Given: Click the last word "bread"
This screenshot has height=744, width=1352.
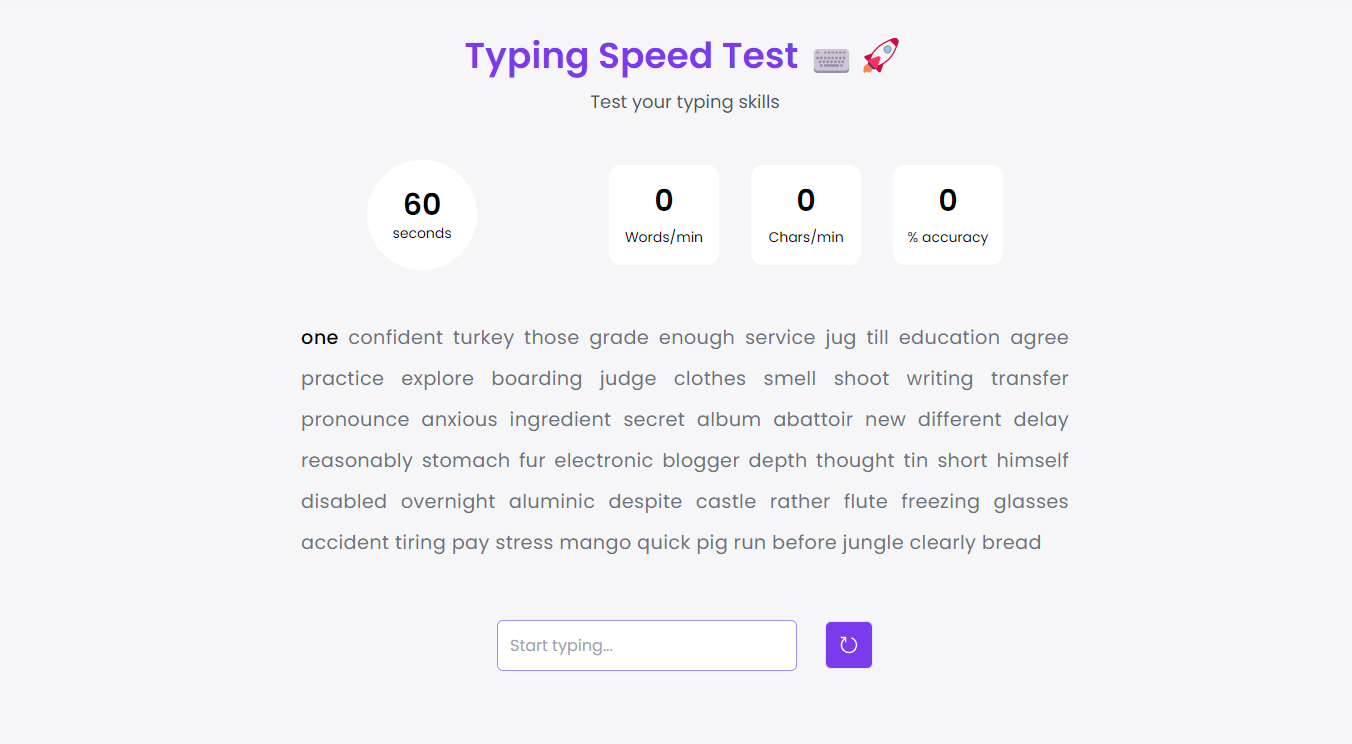Looking at the screenshot, I should point(1011,543).
